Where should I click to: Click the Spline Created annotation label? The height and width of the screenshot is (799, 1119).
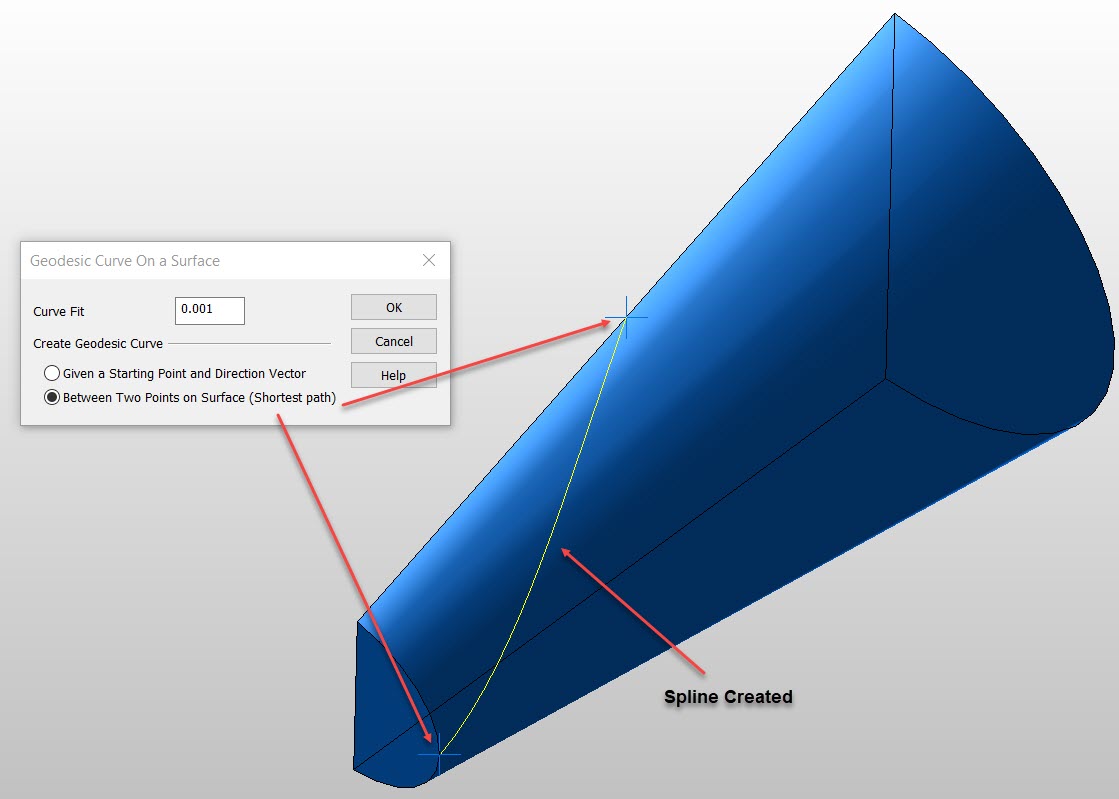[x=727, y=697]
